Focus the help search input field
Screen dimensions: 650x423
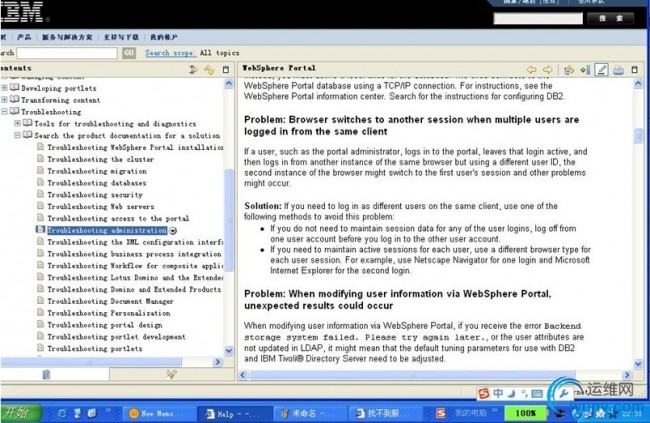click(67, 53)
